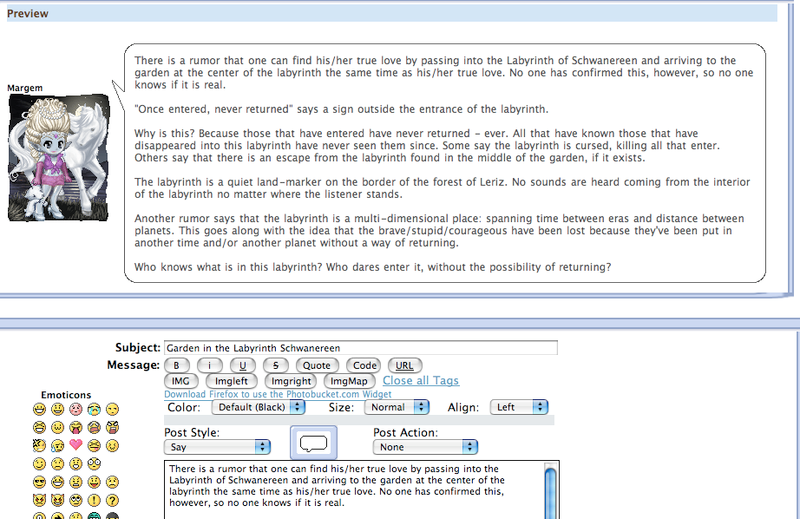Click the message box vertical scrollbar
Screen dimensions: 800x519
click(x=551, y=491)
